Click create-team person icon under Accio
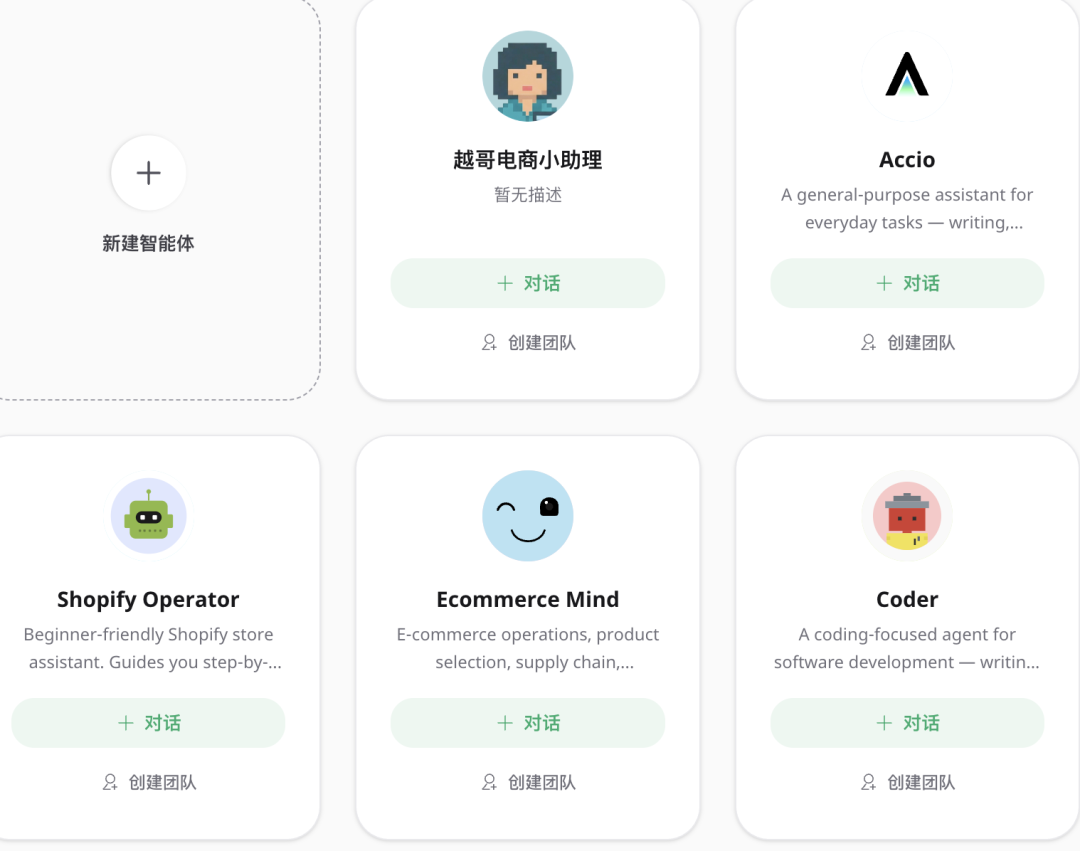Screen dimensions: 1080x851 point(869,342)
